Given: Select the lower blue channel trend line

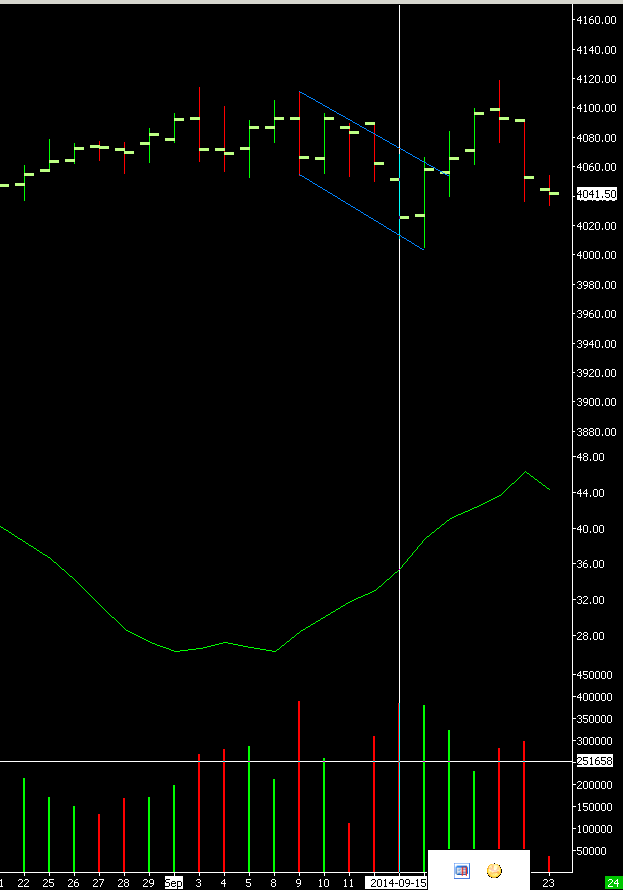Looking at the screenshot, I should [x=361, y=212].
